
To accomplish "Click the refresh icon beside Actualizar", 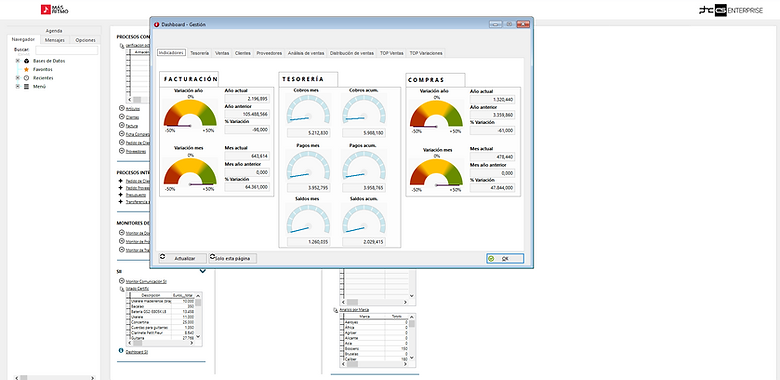I will coord(162,257).
